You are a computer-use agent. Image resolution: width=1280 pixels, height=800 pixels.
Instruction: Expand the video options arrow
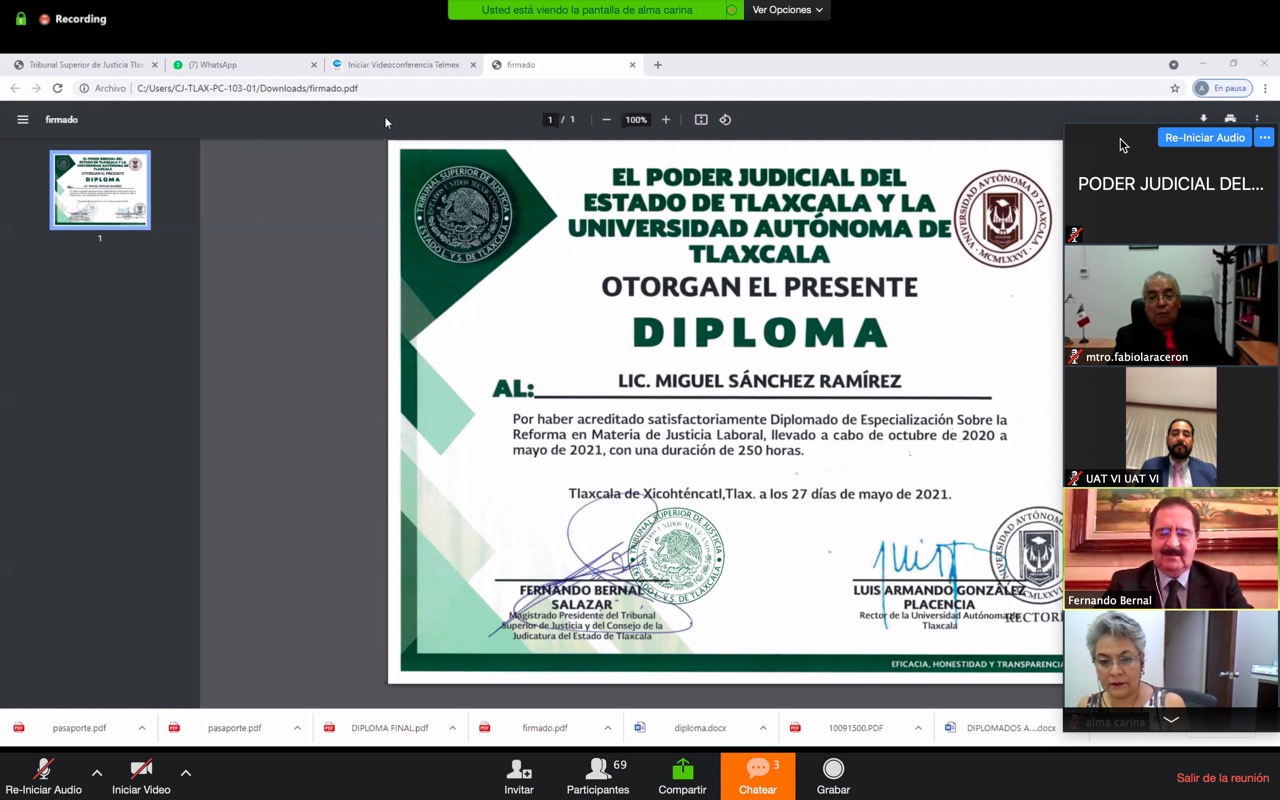click(x=186, y=772)
